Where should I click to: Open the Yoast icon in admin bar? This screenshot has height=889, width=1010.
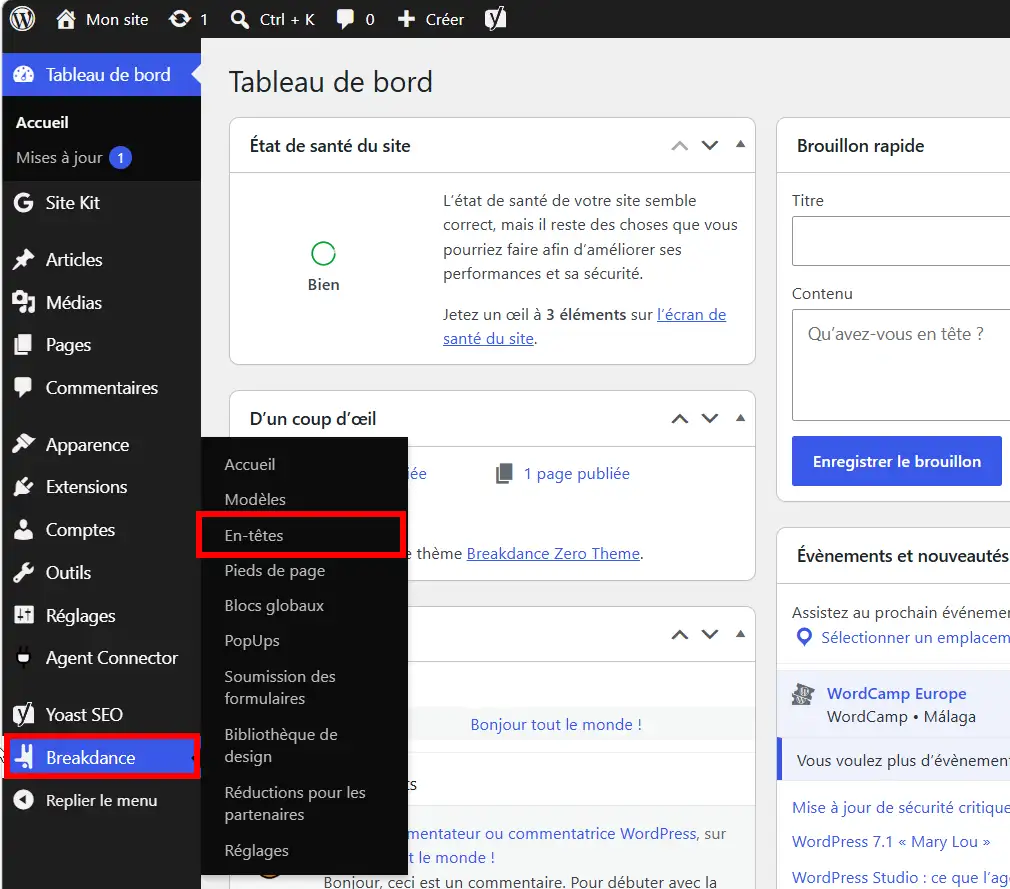click(x=495, y=19)
